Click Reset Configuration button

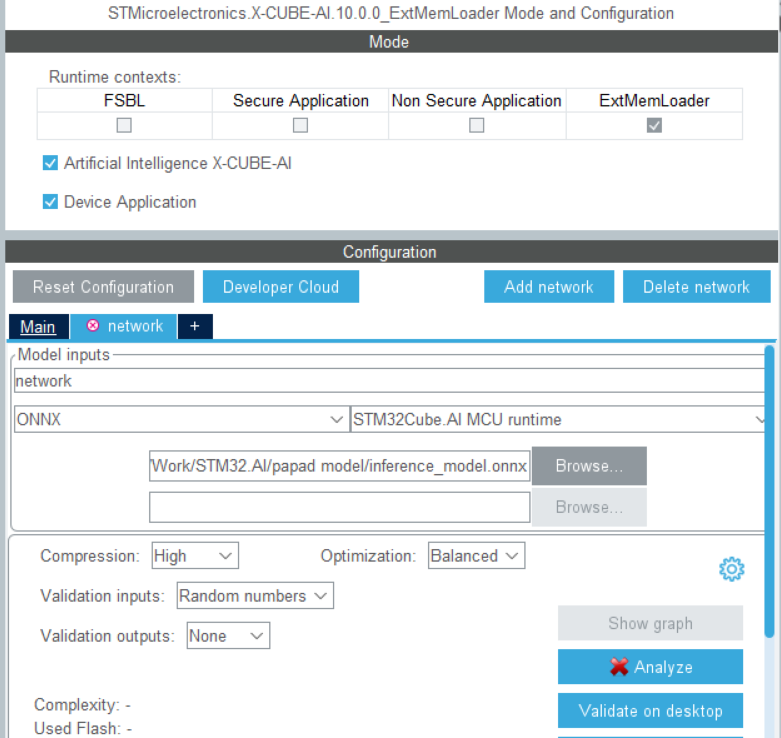[x=103, y=287]
